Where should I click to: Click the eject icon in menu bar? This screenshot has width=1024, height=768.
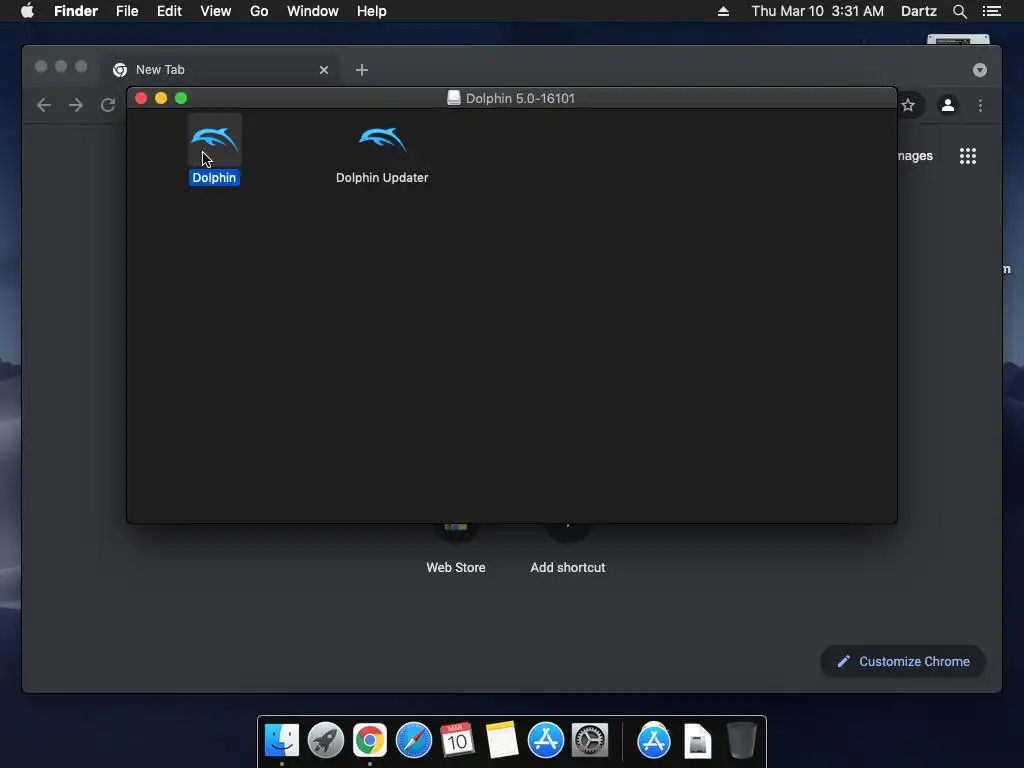(723, 11)
